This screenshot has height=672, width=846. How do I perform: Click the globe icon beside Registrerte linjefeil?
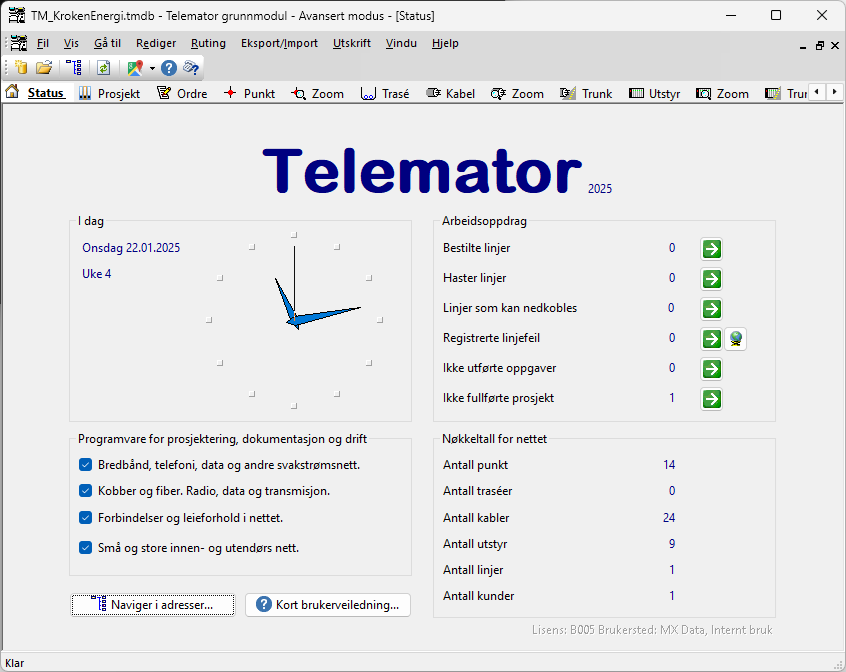click(x=735, y=339)
